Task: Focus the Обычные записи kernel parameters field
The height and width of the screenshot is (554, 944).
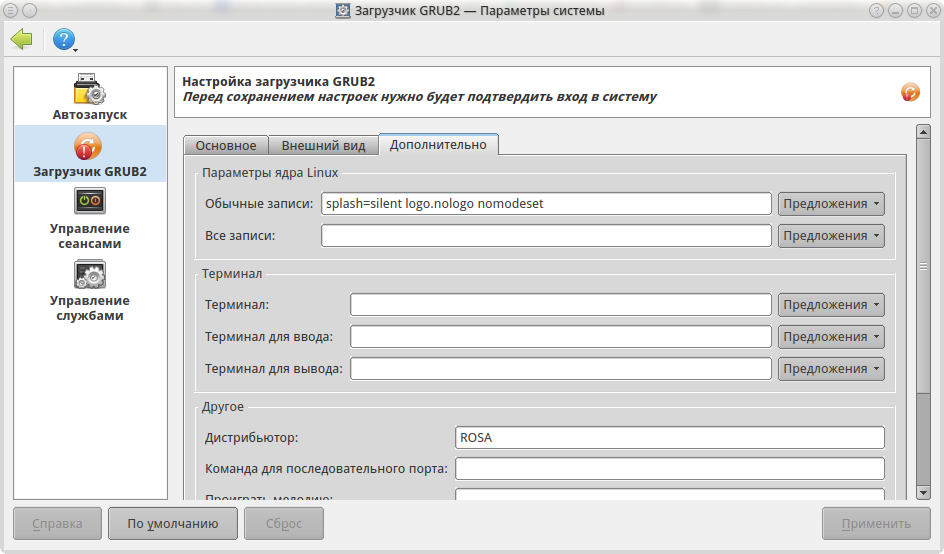Action: click(546, 204)
